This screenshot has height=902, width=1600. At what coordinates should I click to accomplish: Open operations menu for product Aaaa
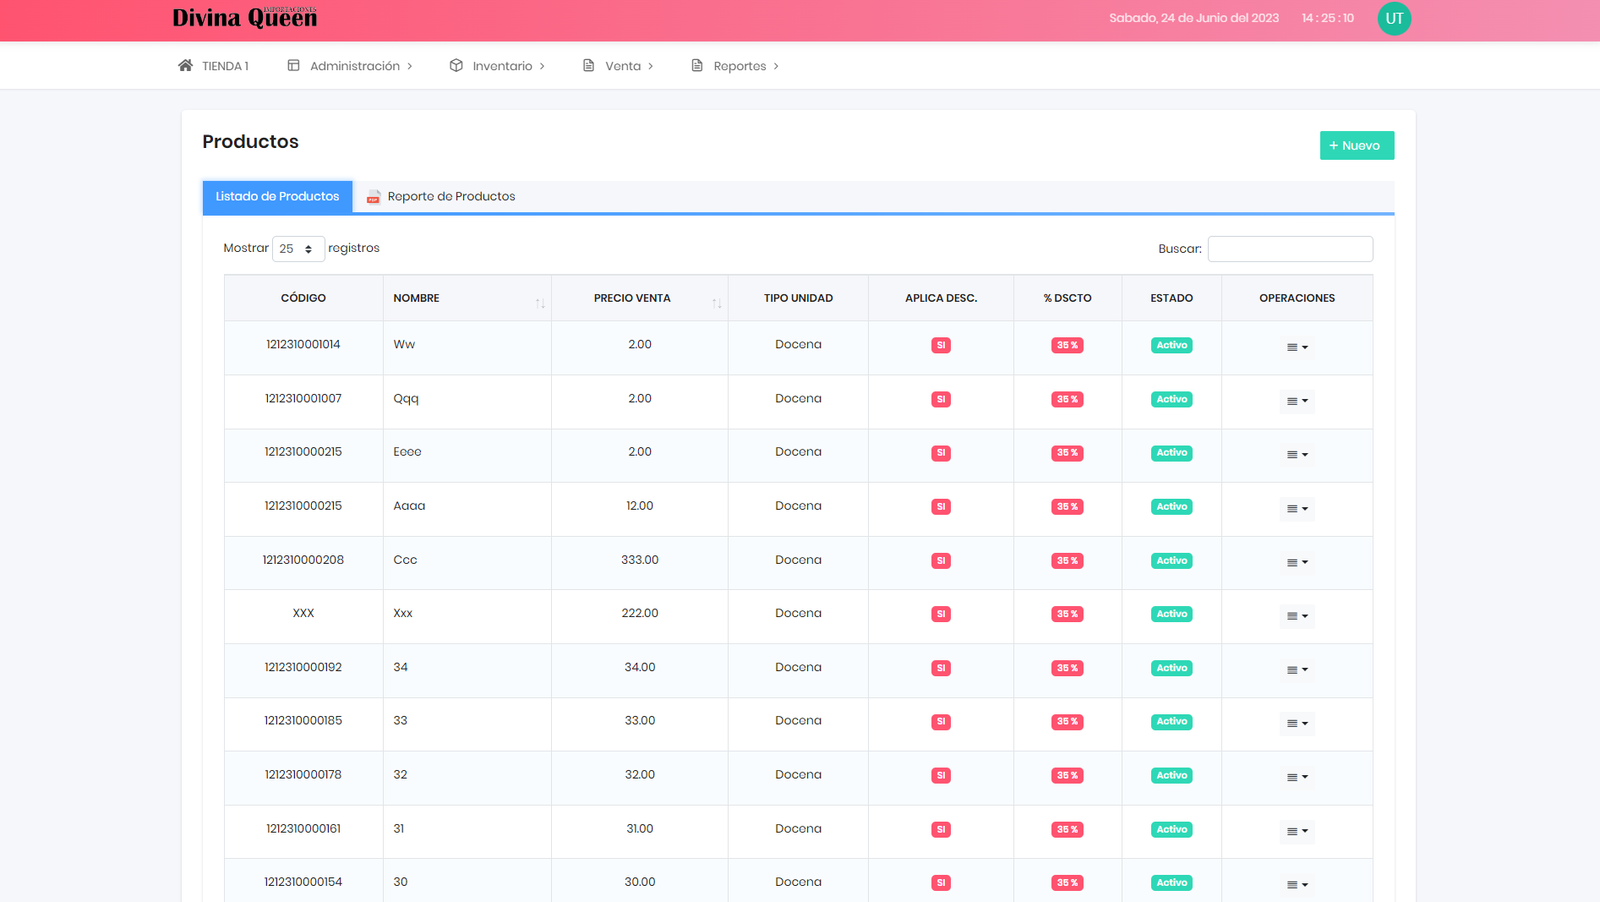pyautogui.click(x=1297, y=509)
